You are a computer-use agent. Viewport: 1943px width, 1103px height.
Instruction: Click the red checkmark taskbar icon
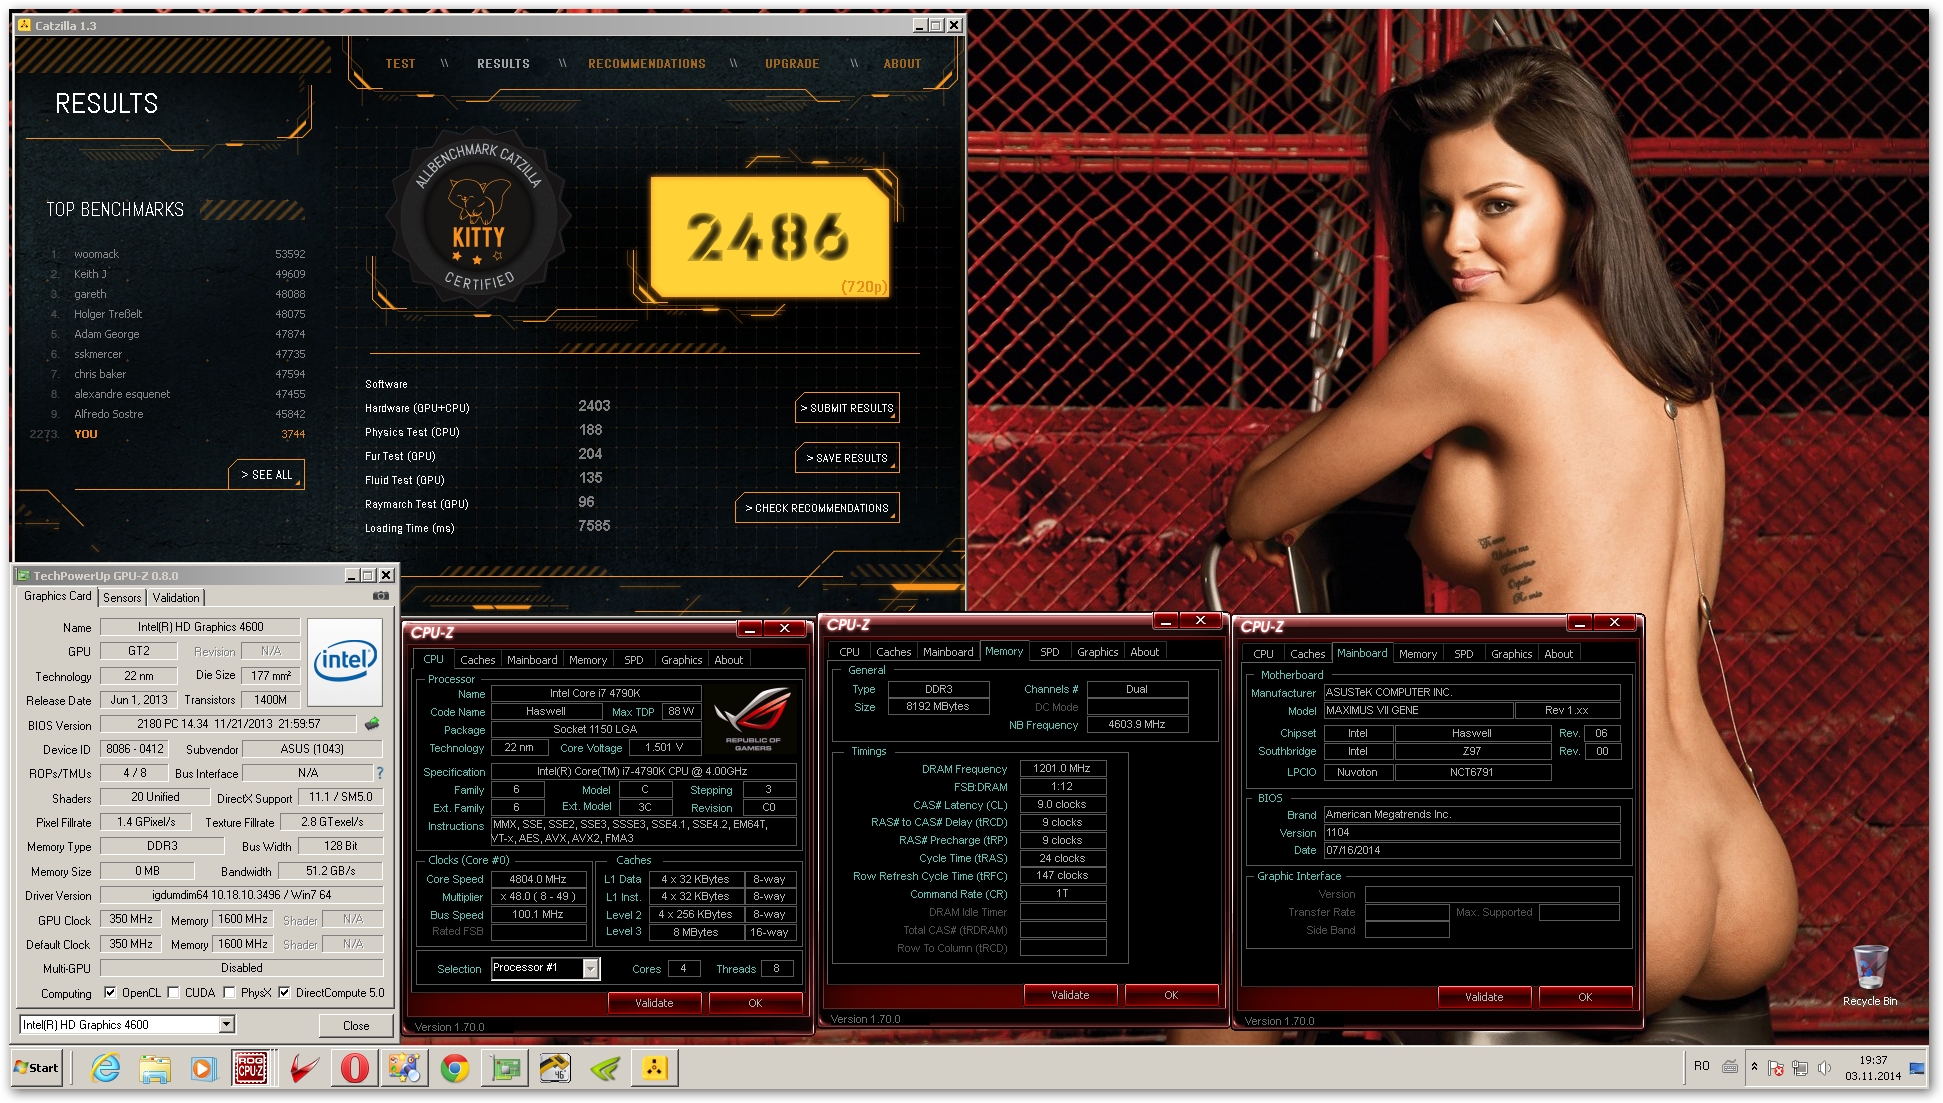click(304, 1068)
